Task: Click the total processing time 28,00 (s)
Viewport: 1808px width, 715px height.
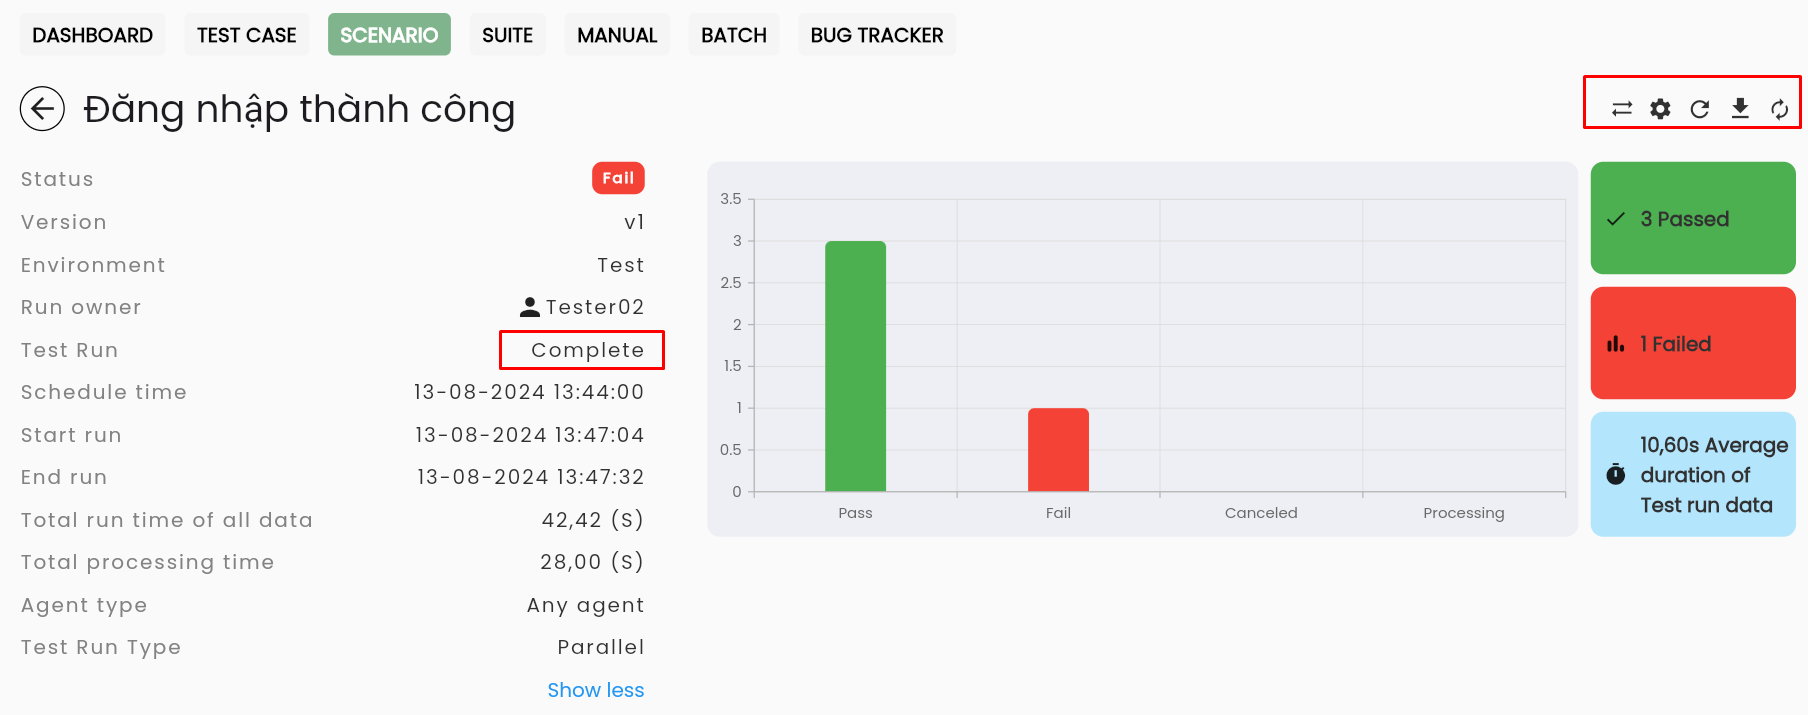Action: 592,562
